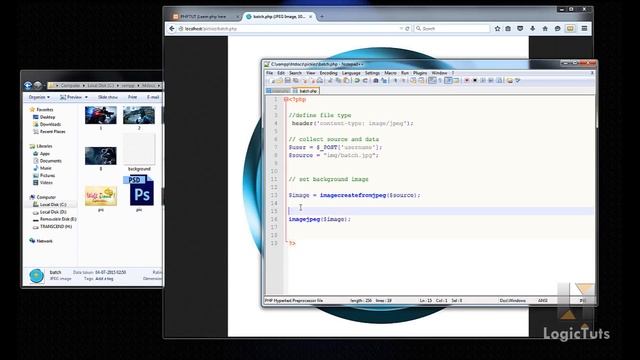Open the Settings menu in Notepad++
This screenshot has width=640, height=360.
pos(372,73)
